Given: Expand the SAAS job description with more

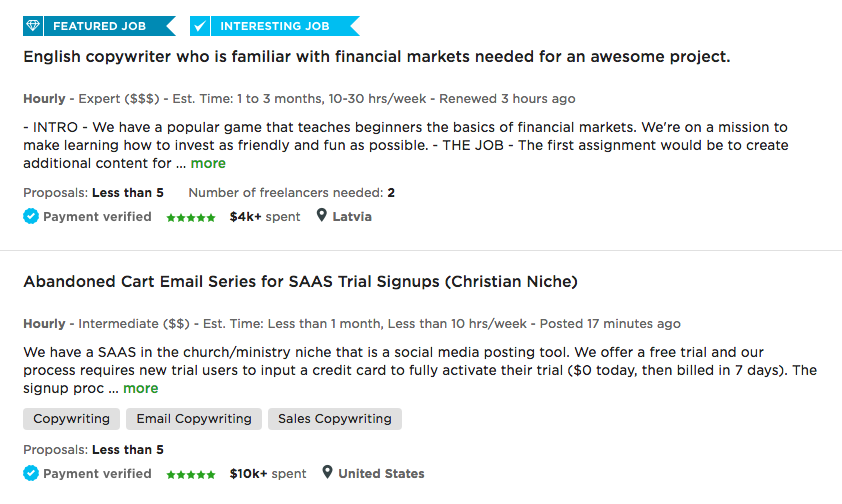Looking at the screenshot, I should pos(141,388).
